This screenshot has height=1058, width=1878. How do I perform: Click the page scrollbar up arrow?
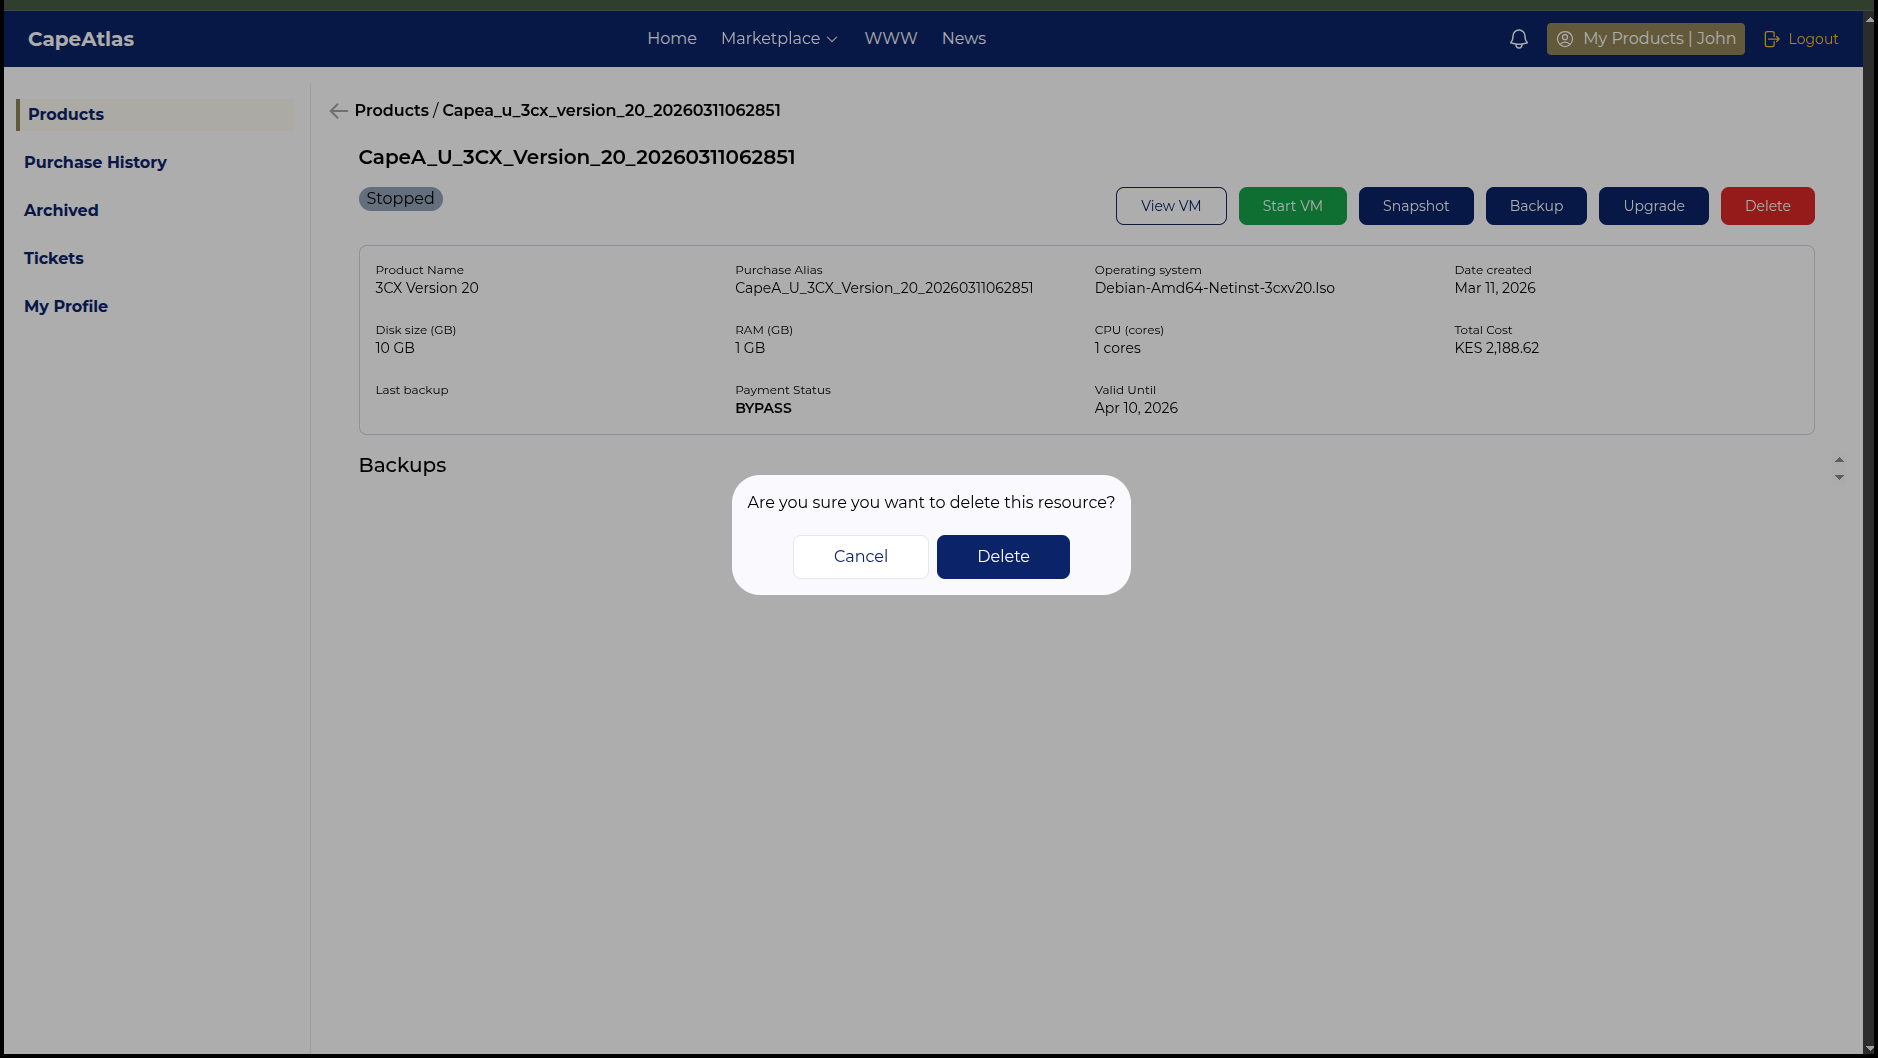tap(1870, 18)
